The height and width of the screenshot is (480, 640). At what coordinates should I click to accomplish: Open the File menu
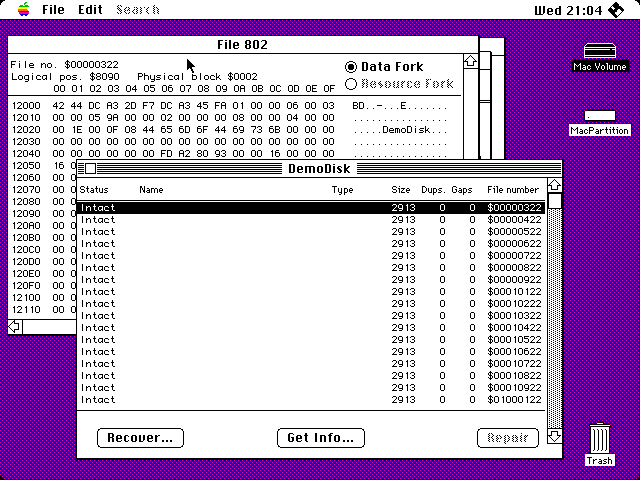click(x=53, y=9)
